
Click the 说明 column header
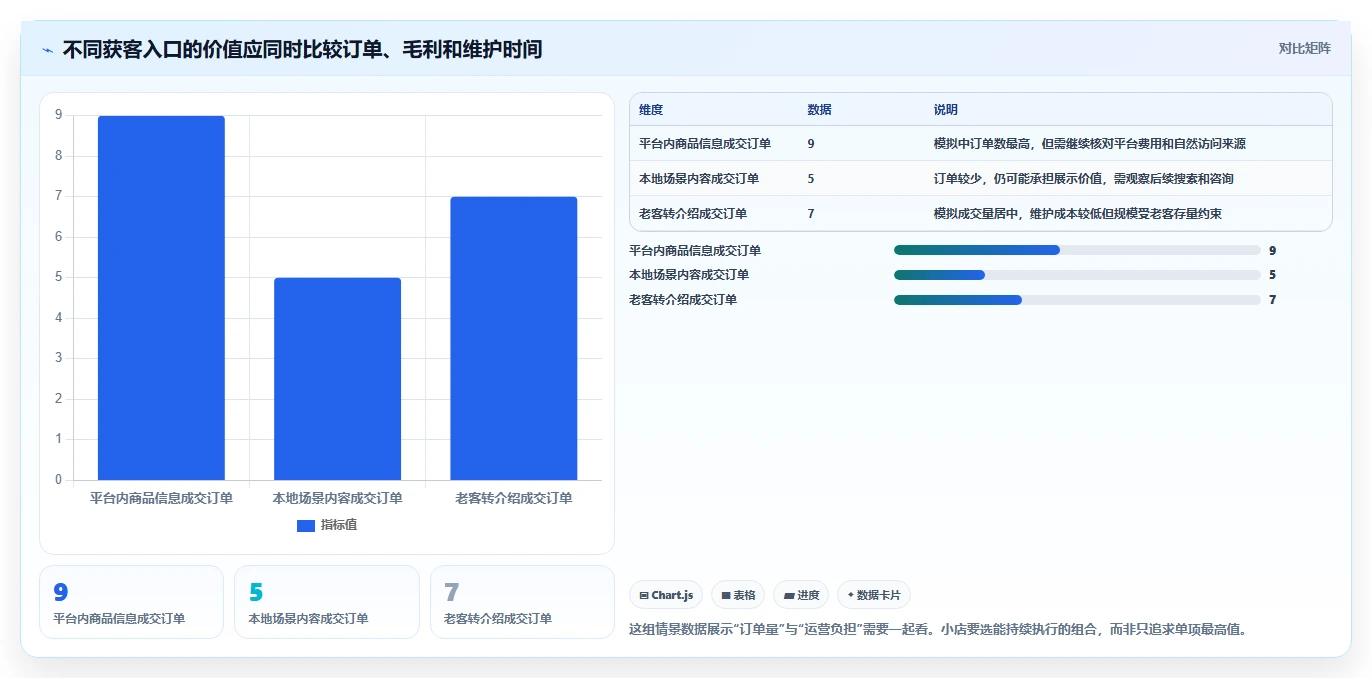(946, 109)
